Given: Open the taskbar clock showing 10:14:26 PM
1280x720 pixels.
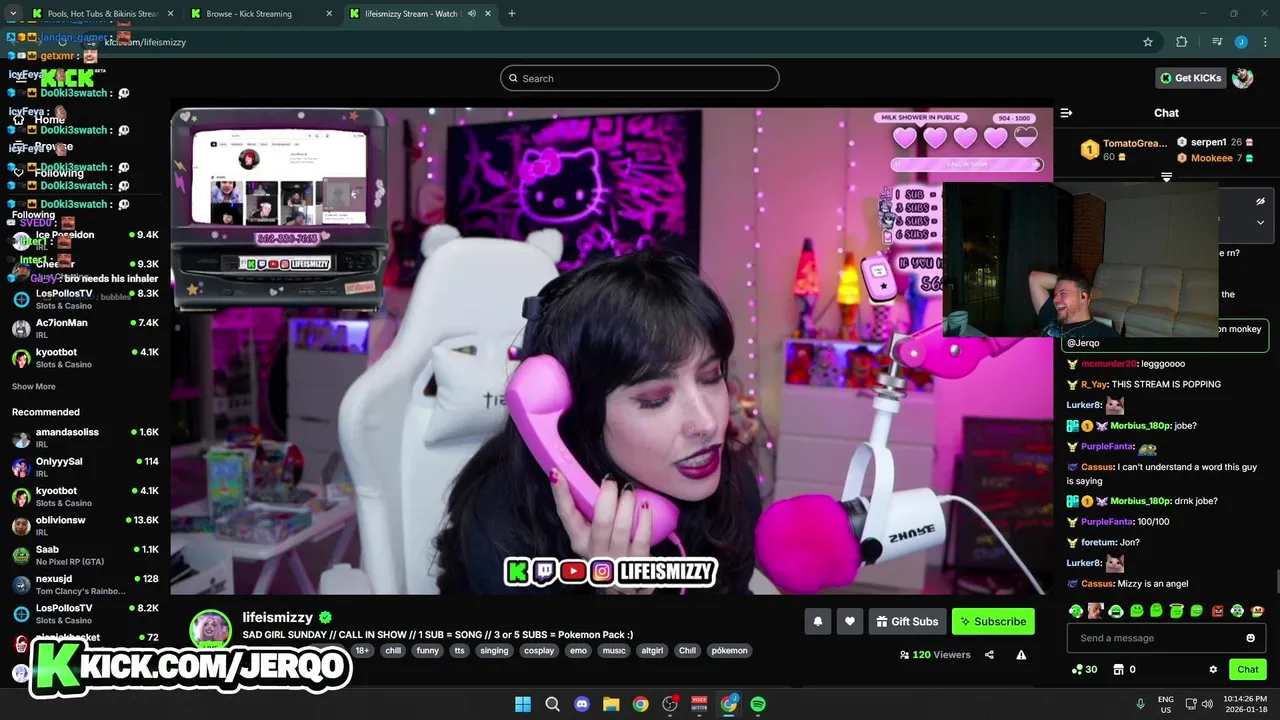Looking at the screenshot, I should (x=1246, y=704).
